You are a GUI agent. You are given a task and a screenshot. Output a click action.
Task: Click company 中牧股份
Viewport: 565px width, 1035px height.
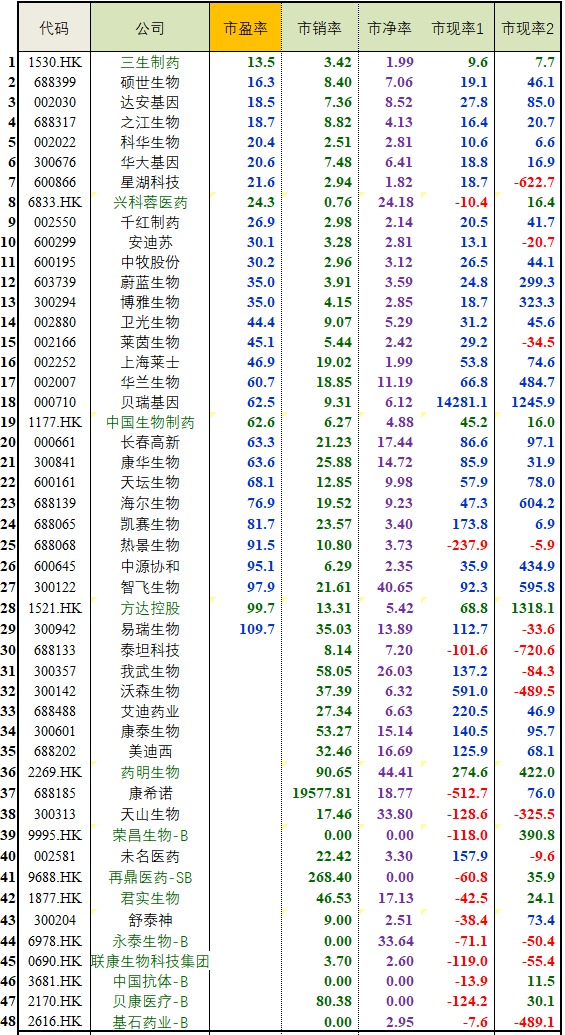tap(150, 262)
